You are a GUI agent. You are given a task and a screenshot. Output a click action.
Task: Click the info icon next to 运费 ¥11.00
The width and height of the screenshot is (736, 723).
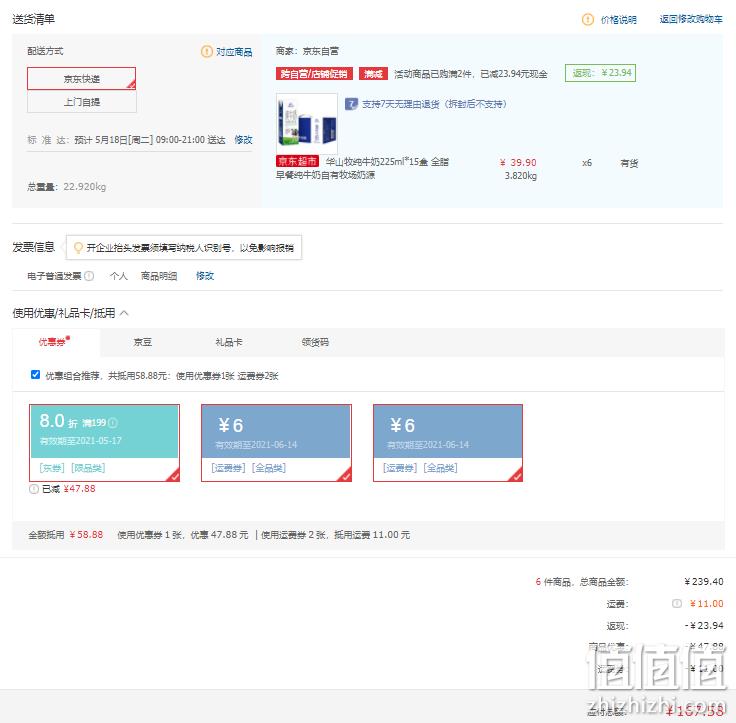pyautogui.click(x=676, y=603)
